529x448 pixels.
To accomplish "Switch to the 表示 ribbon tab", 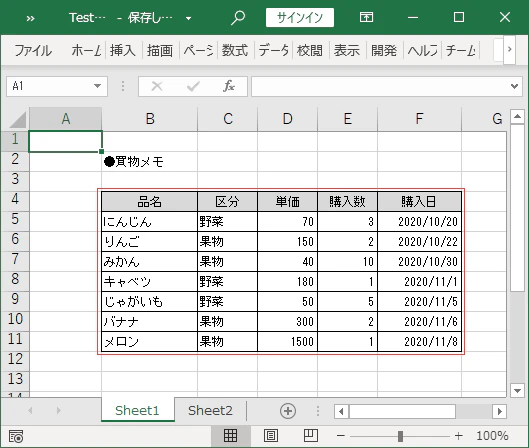I will pyautogui.click(x=347, y=51).
